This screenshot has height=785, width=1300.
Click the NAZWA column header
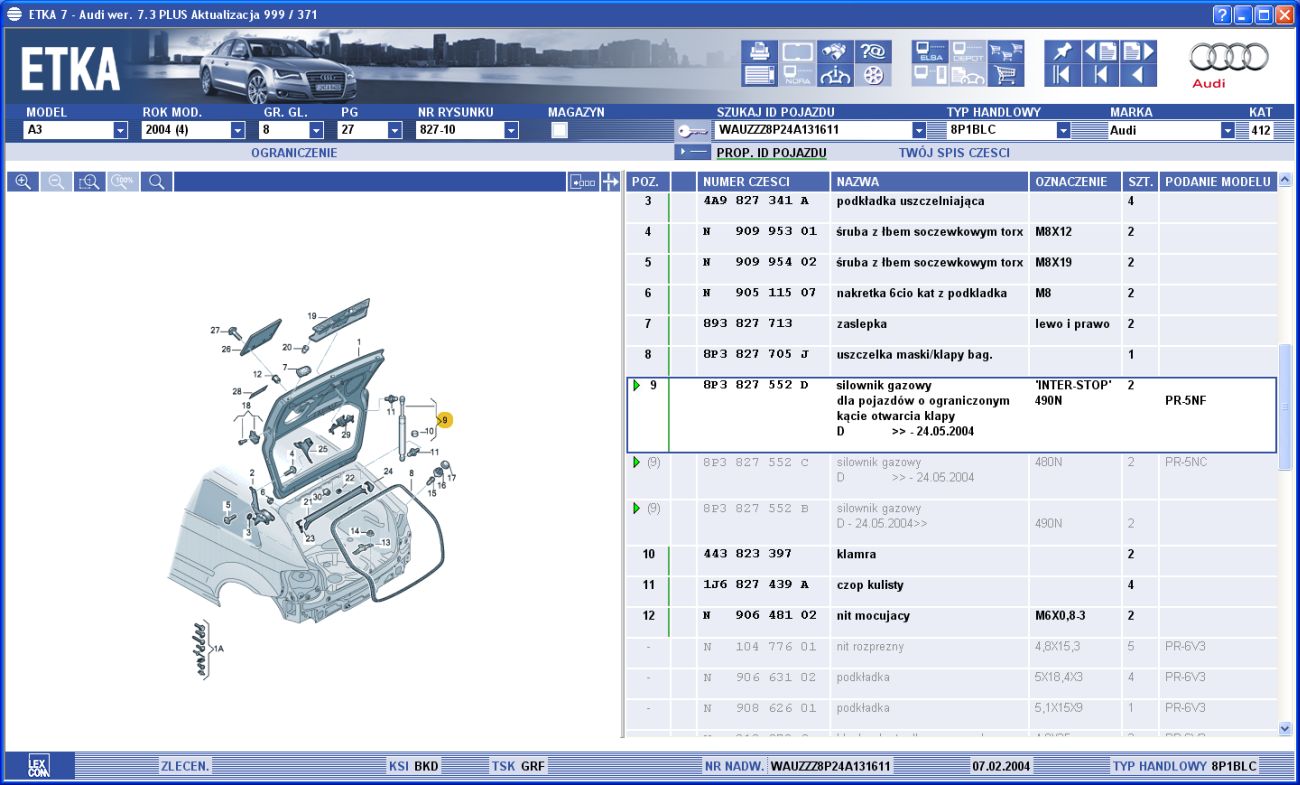click(930, 182)
